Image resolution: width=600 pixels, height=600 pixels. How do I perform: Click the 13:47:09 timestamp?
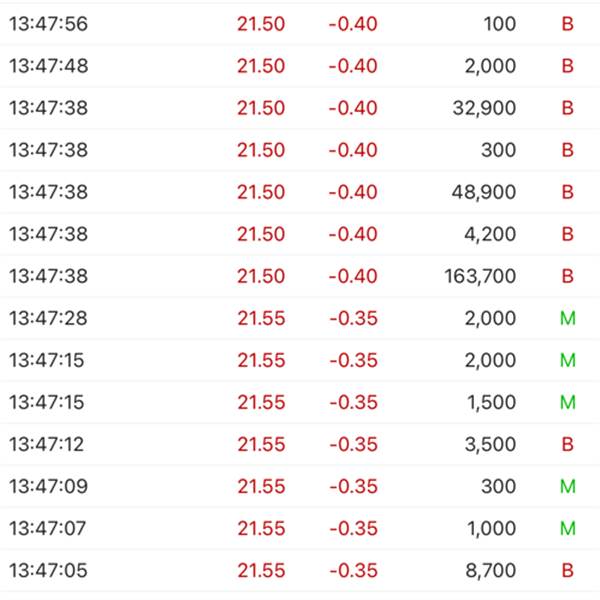(48, 486)
